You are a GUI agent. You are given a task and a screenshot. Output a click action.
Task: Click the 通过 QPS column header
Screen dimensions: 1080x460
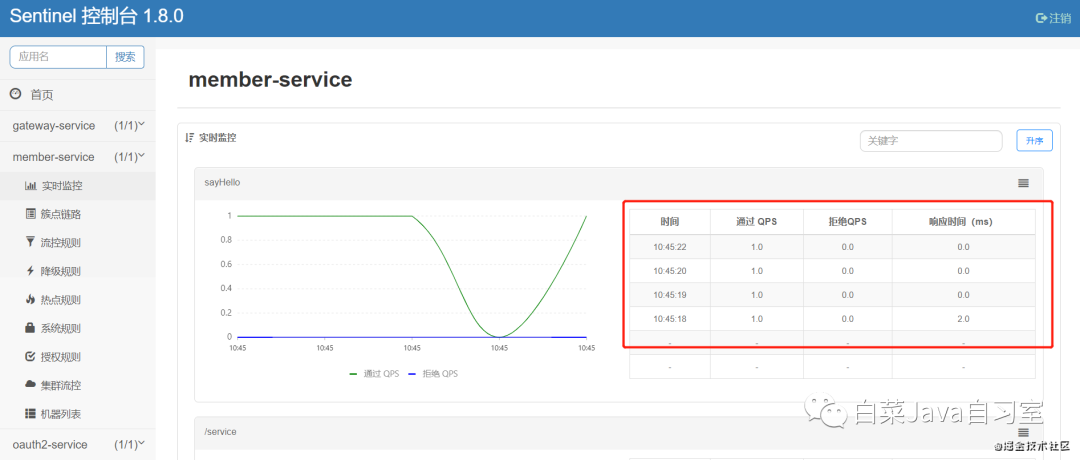point(756,222)
